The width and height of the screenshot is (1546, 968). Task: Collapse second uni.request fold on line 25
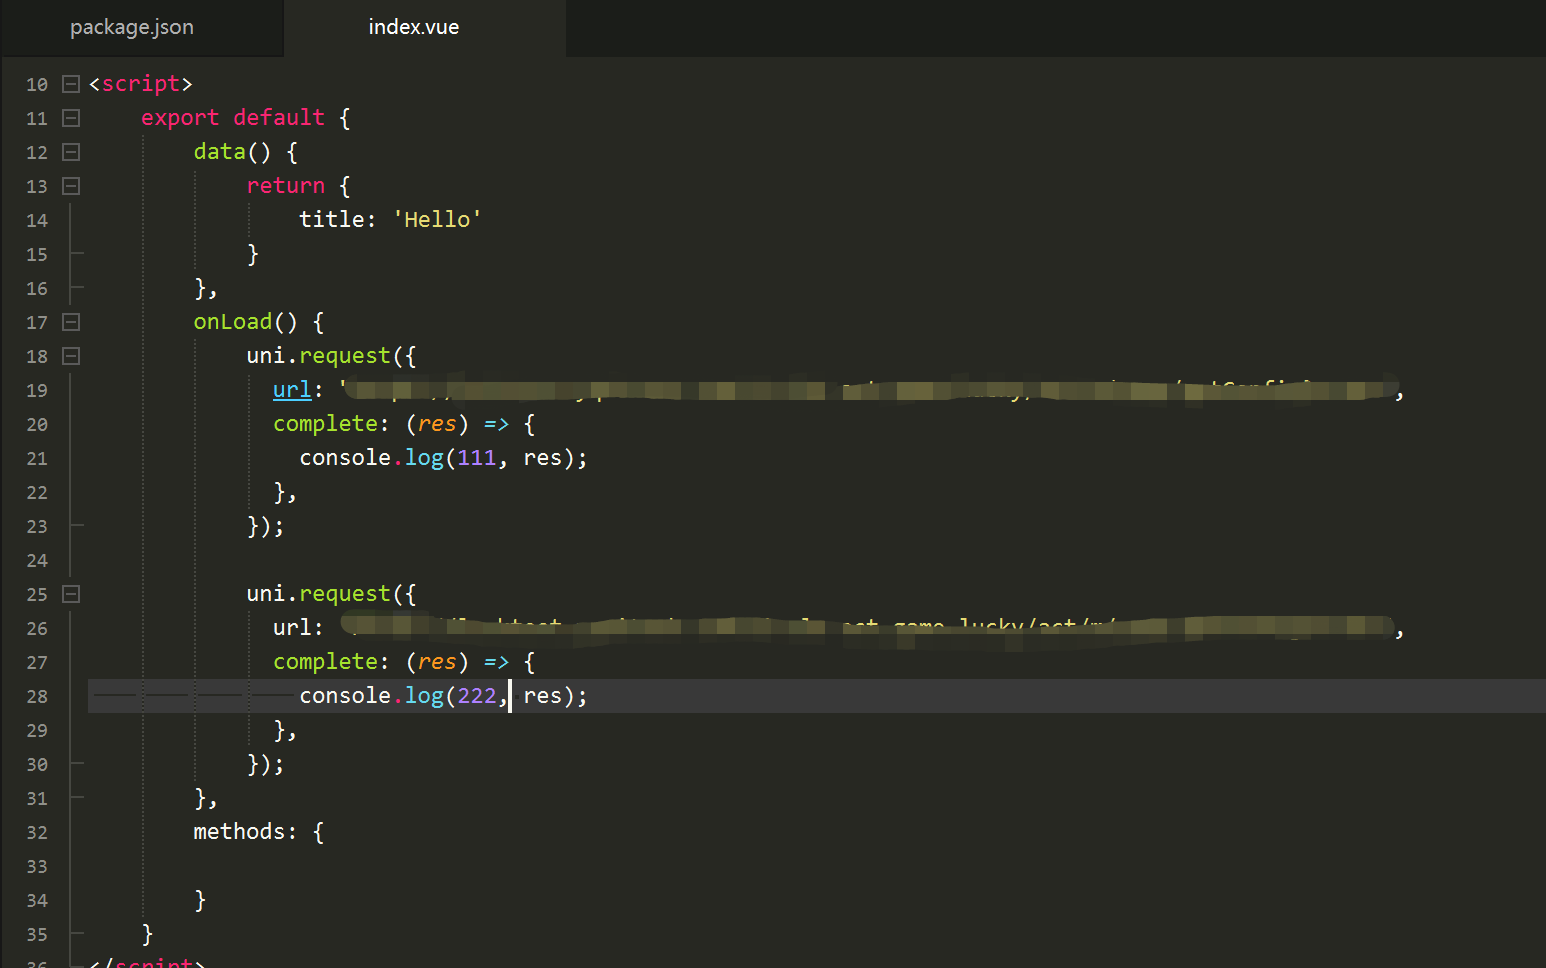pyautogui.click(x=71, y=594)
